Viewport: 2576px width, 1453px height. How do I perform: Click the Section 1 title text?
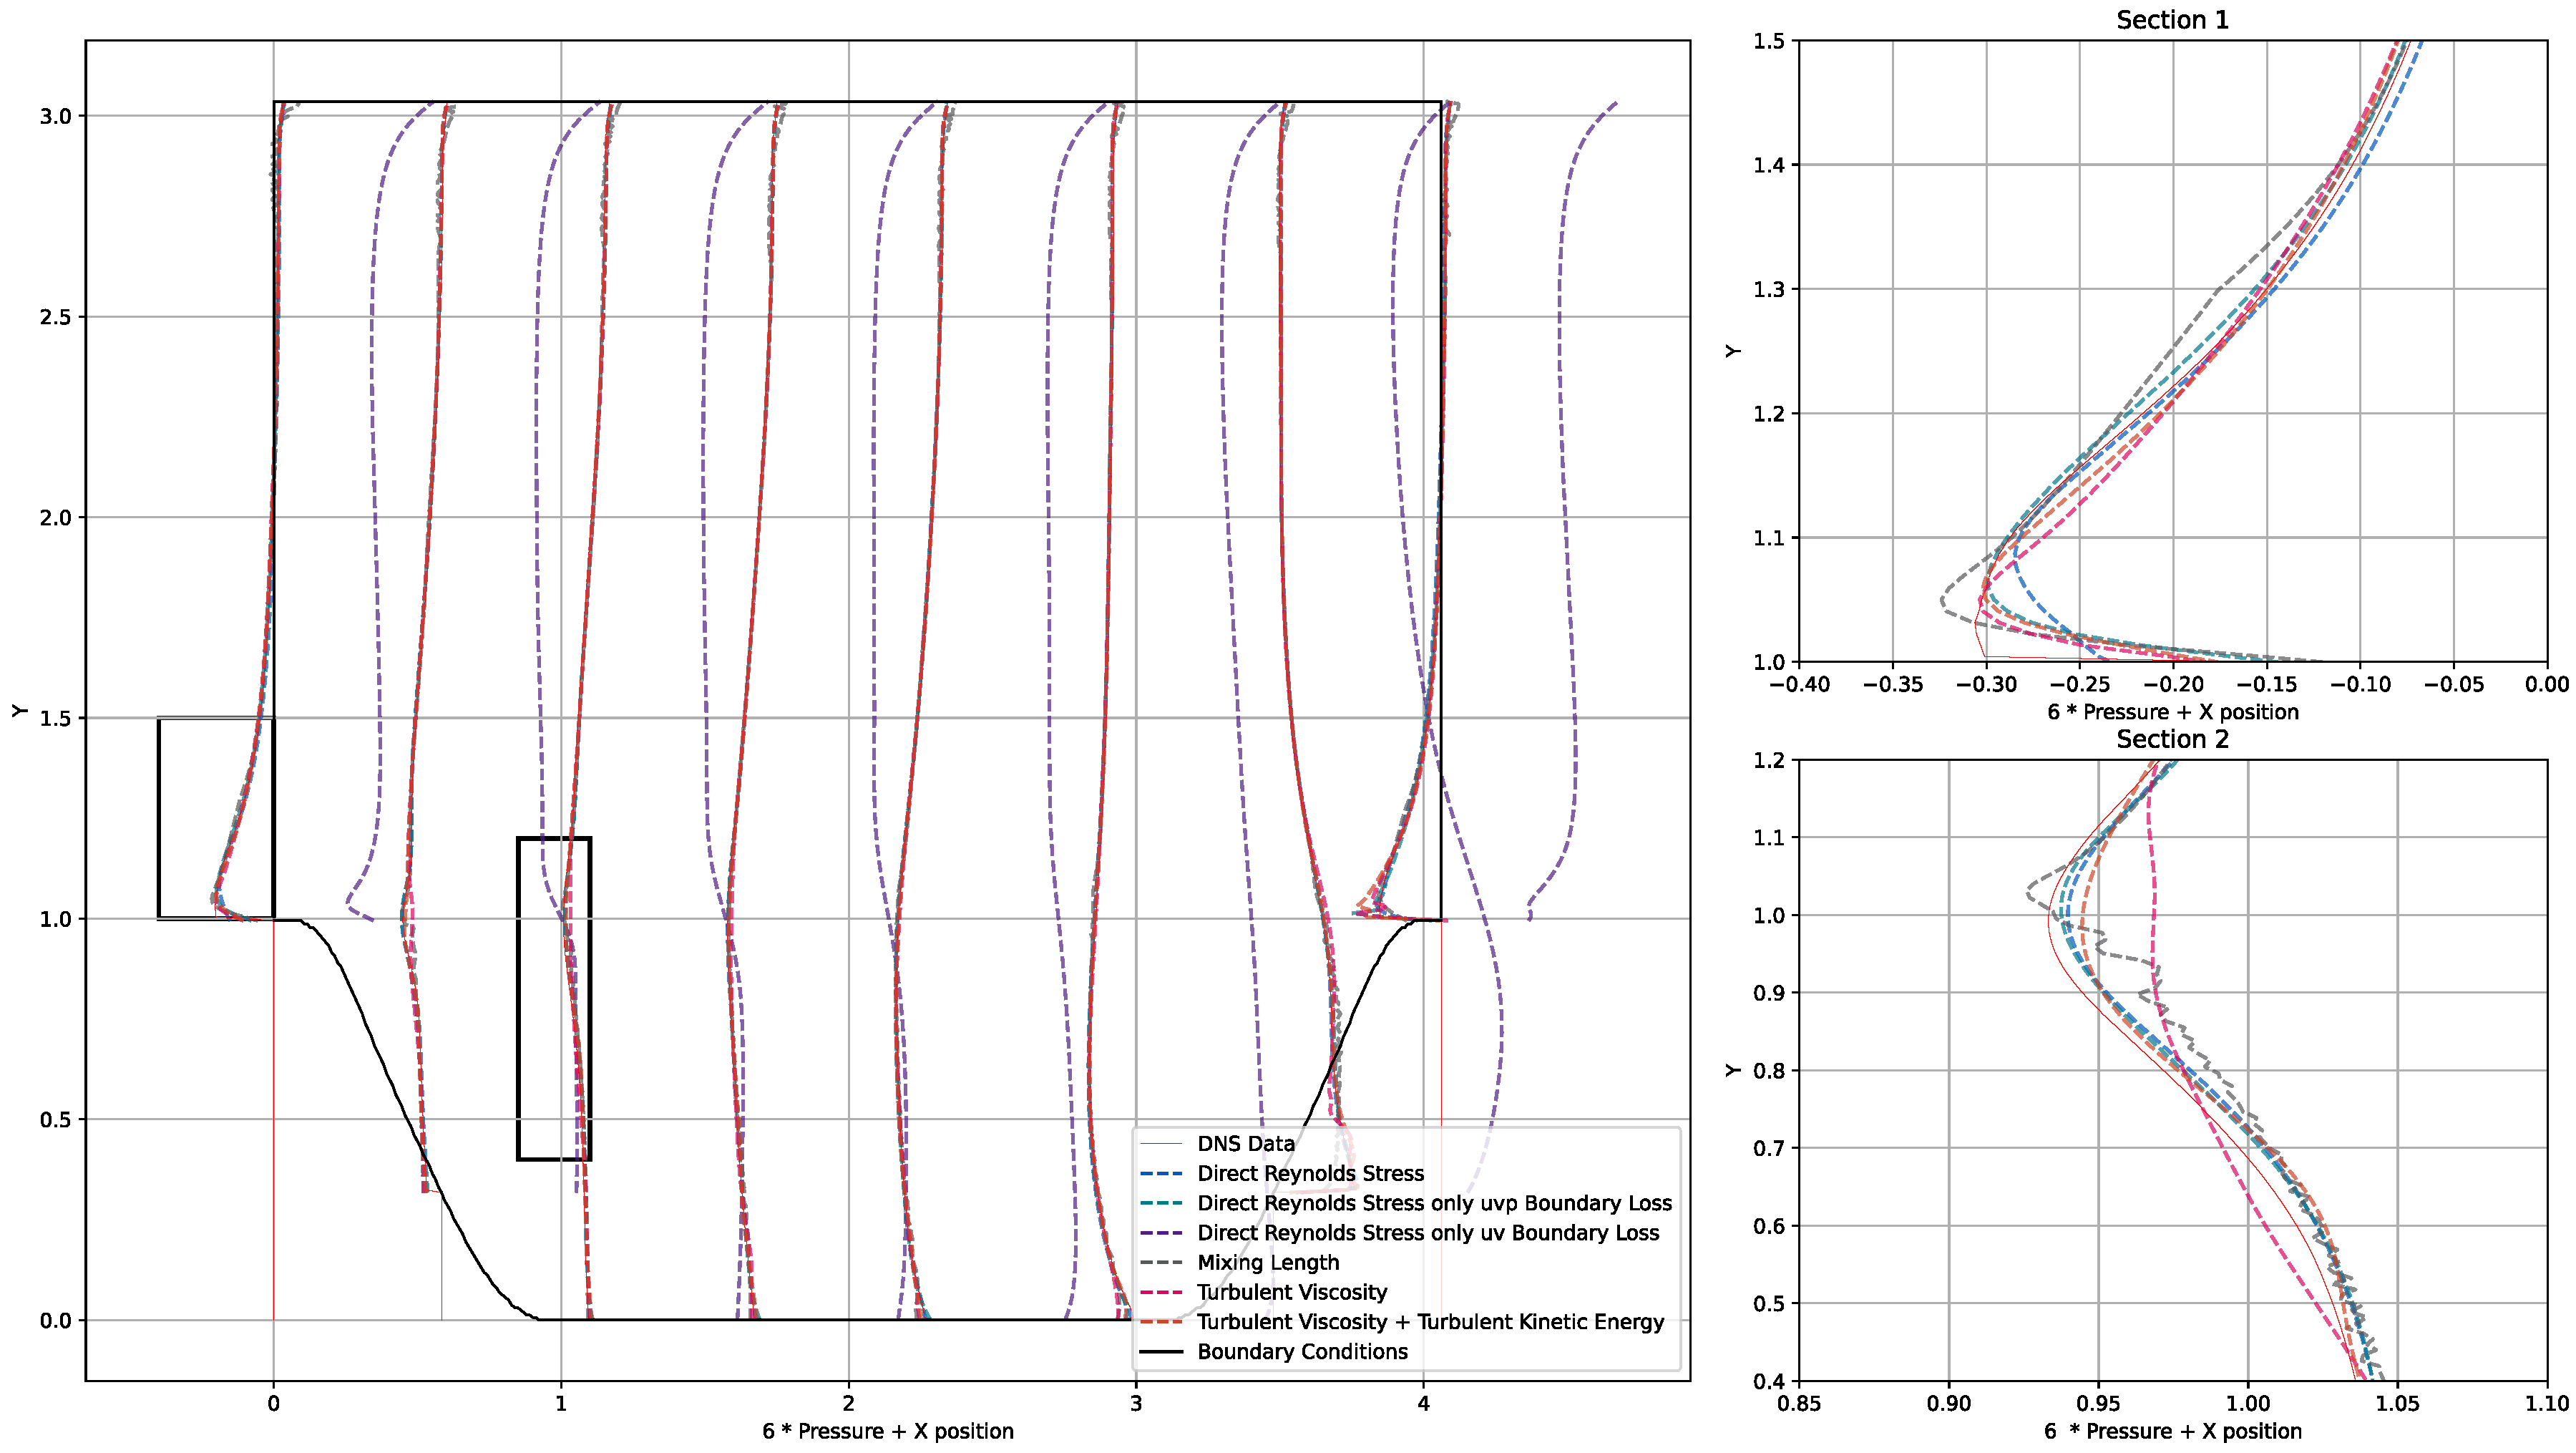pyautogui.click(x=2173, y=20)
